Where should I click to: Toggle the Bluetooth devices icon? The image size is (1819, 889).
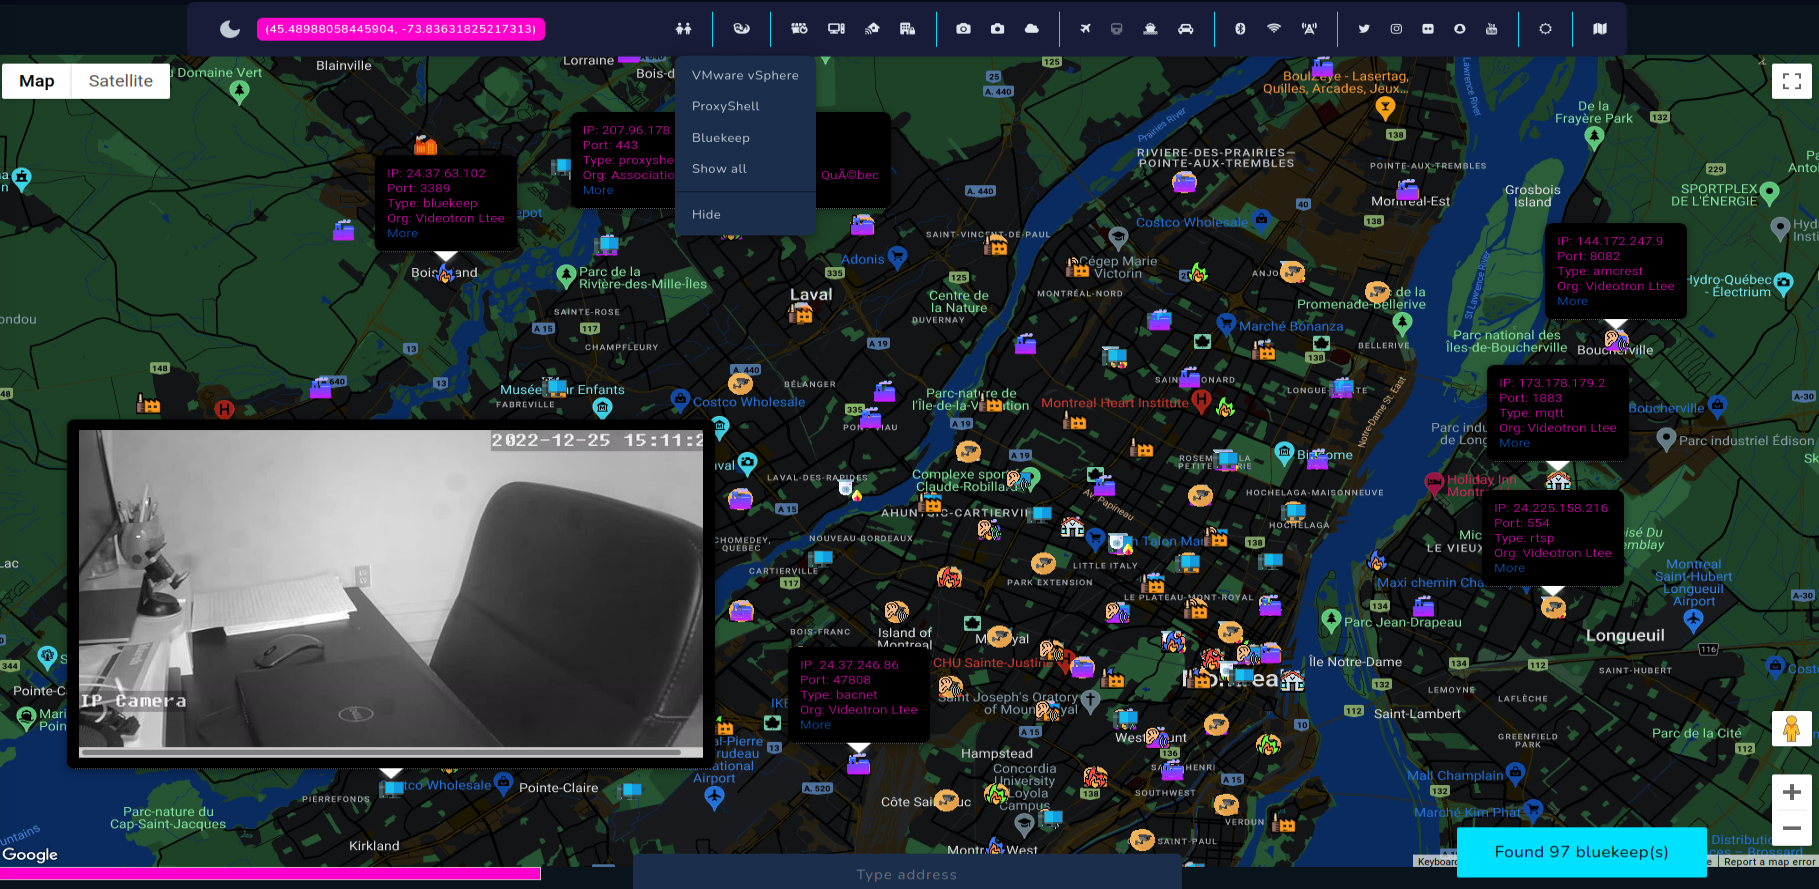[1240, 29]
